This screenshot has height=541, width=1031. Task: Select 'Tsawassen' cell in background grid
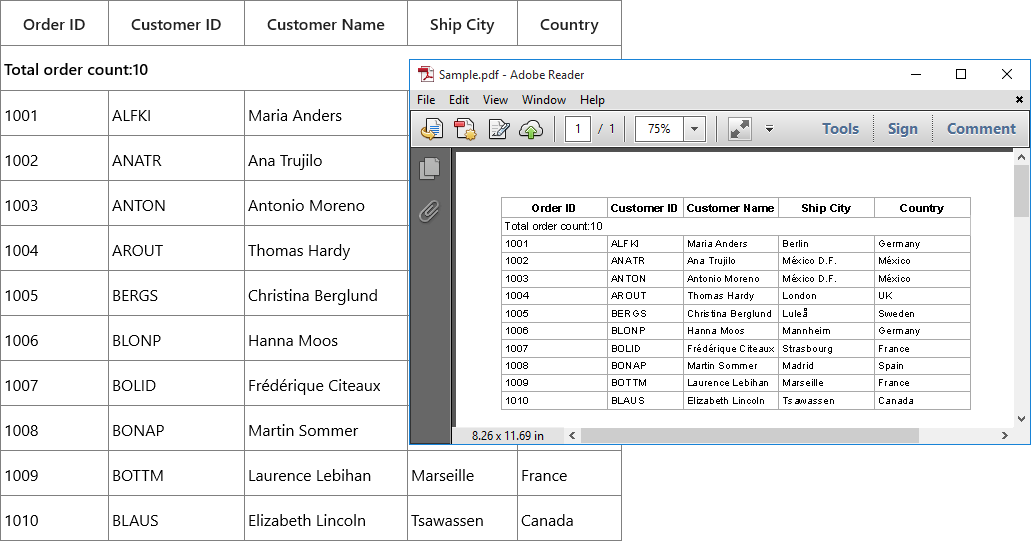coord(462,520)
